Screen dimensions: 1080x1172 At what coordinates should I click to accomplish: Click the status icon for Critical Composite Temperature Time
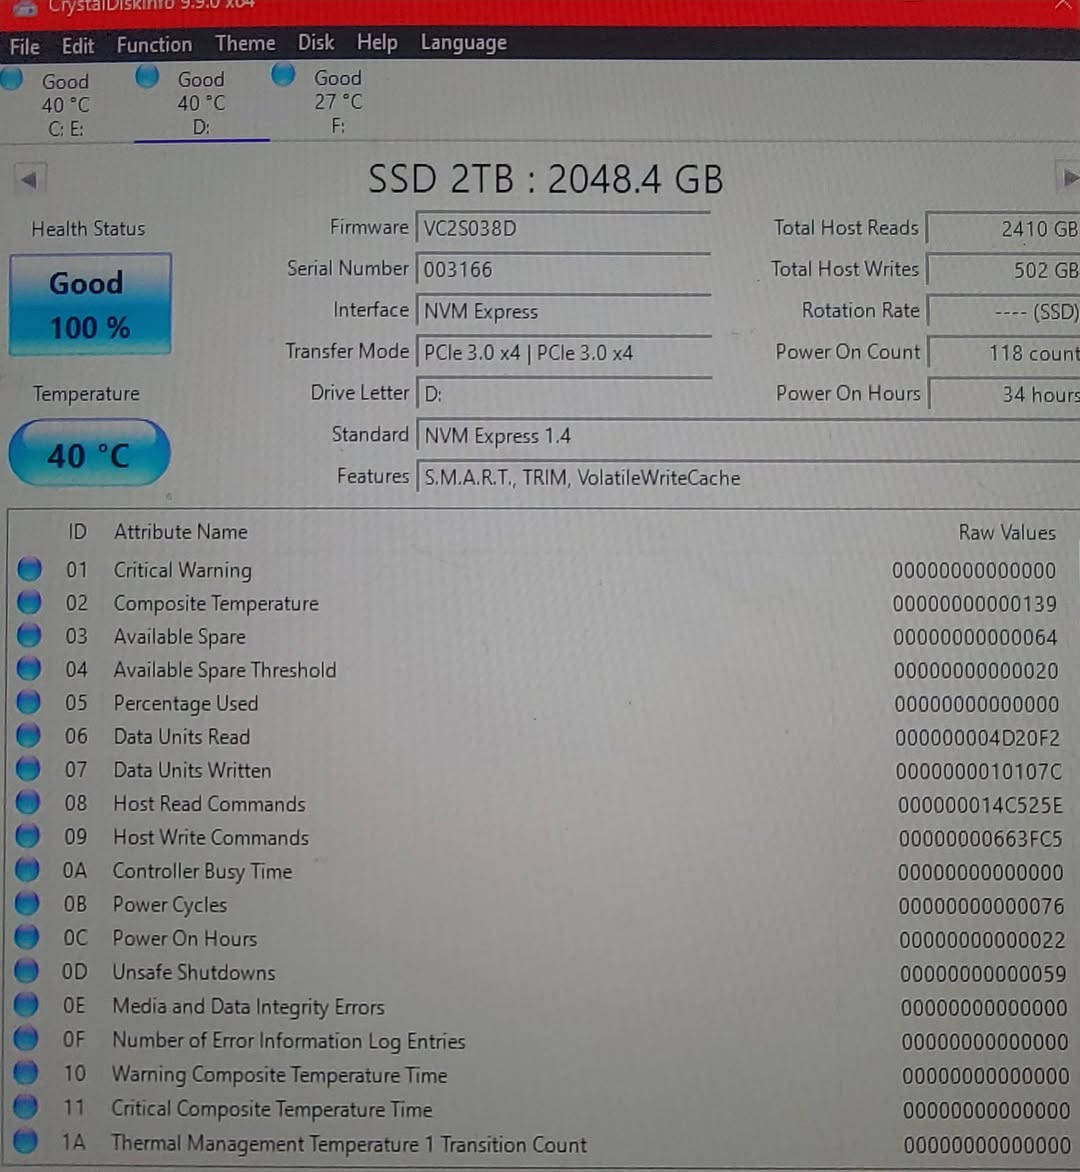coord(25,1107)
